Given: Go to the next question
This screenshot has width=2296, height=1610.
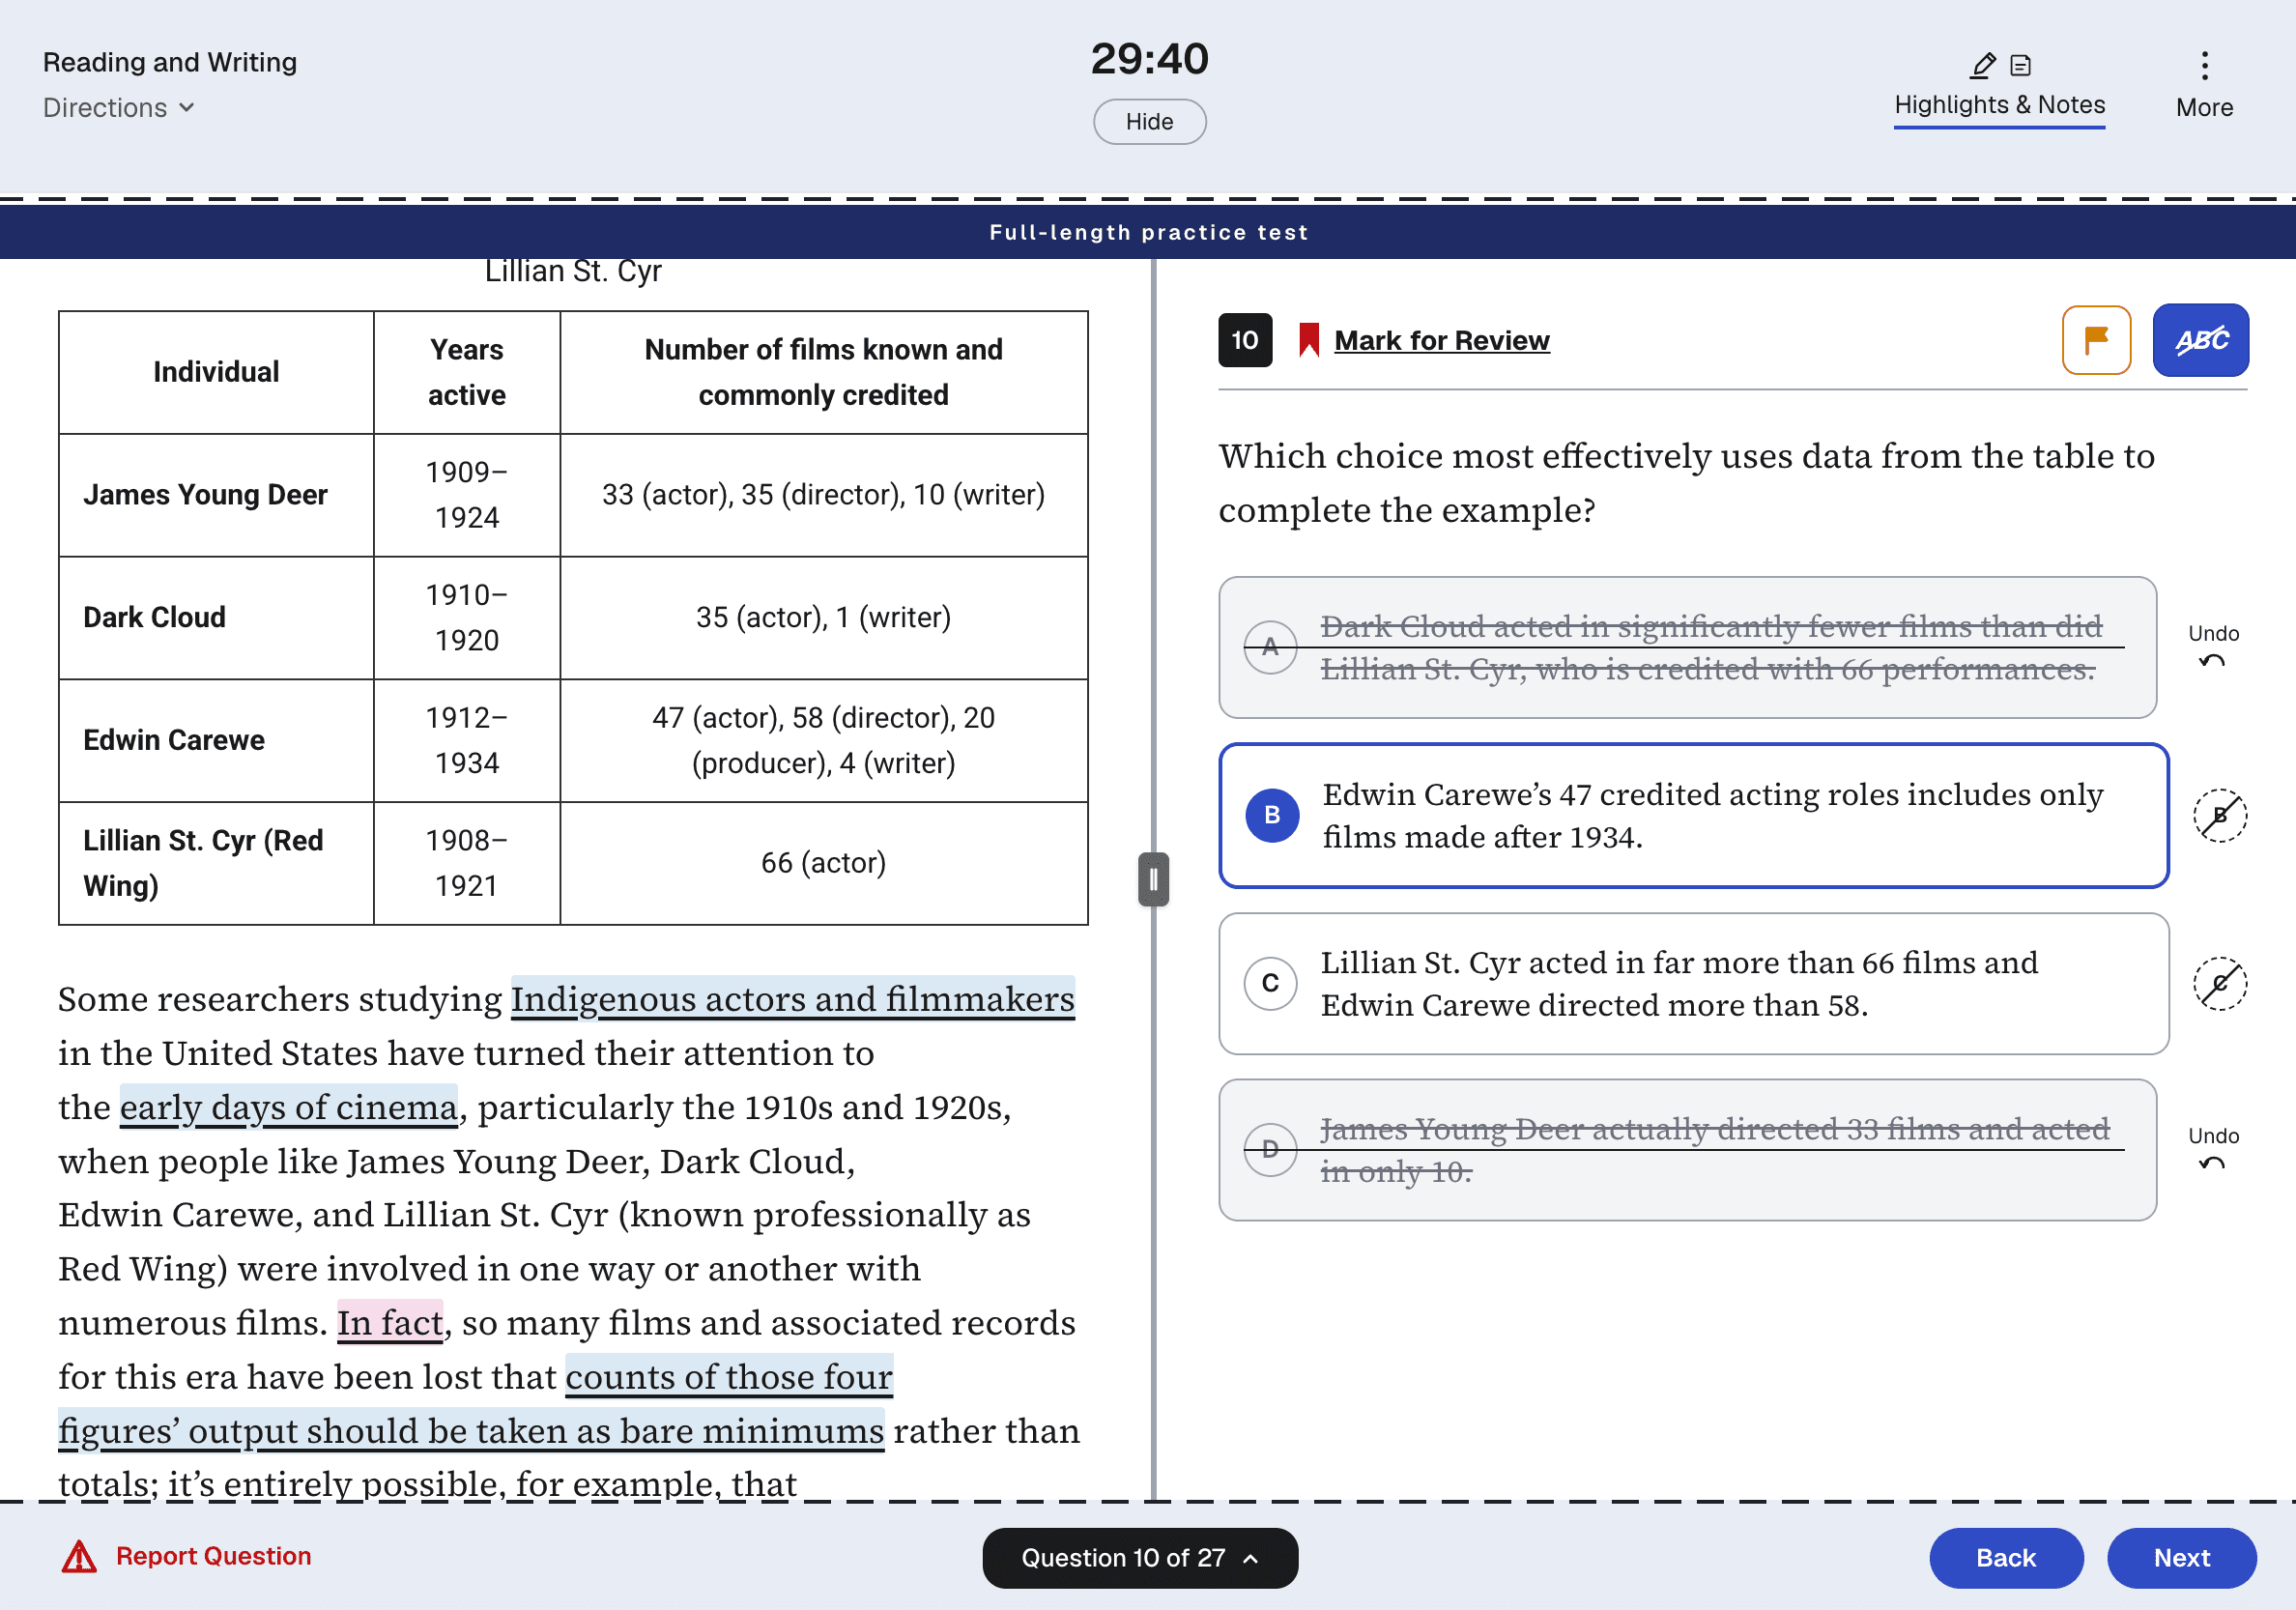Looking at the screenshot, I should 2181,1557.
